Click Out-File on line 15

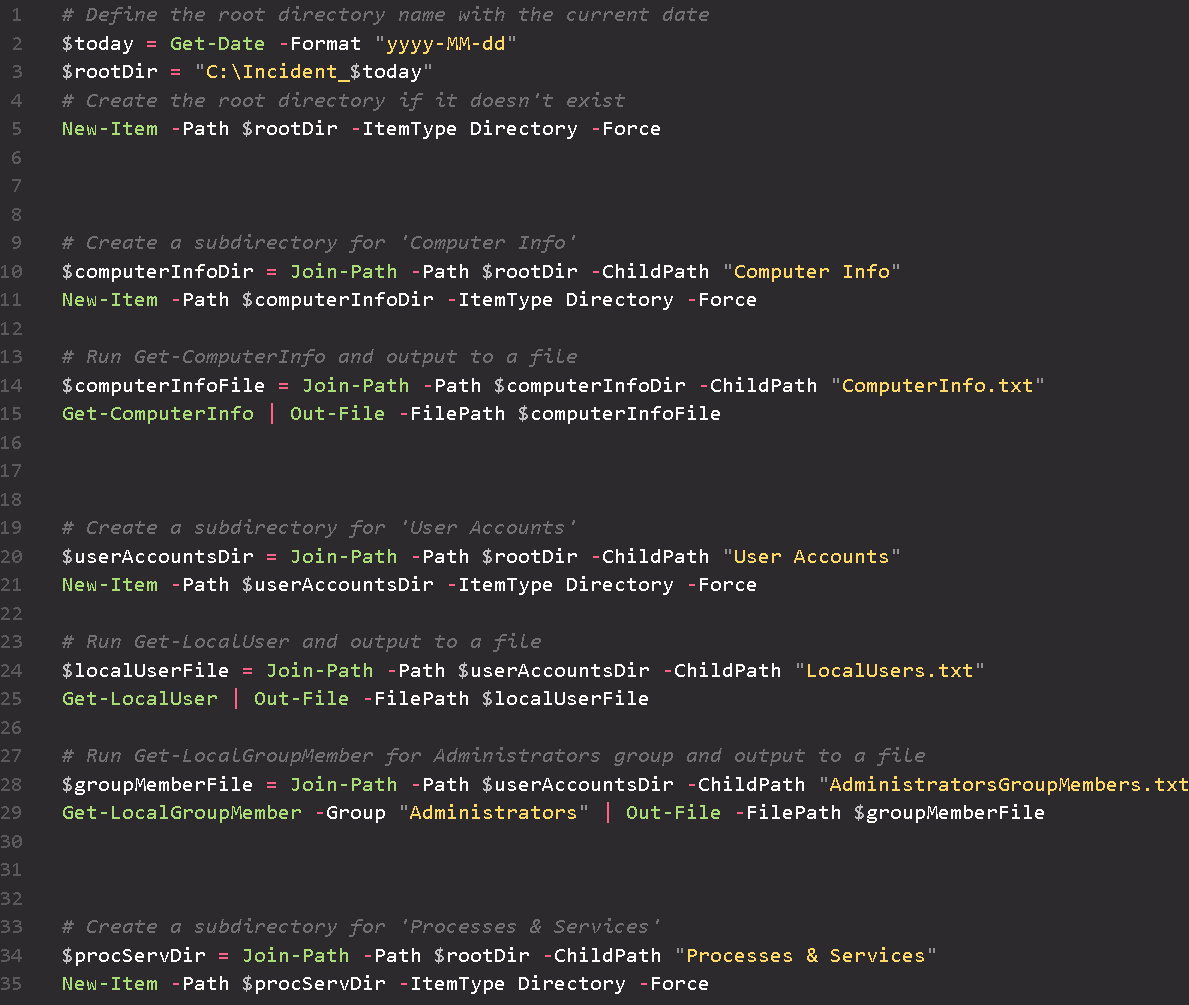pyautogui.click(x=337, y=414)
